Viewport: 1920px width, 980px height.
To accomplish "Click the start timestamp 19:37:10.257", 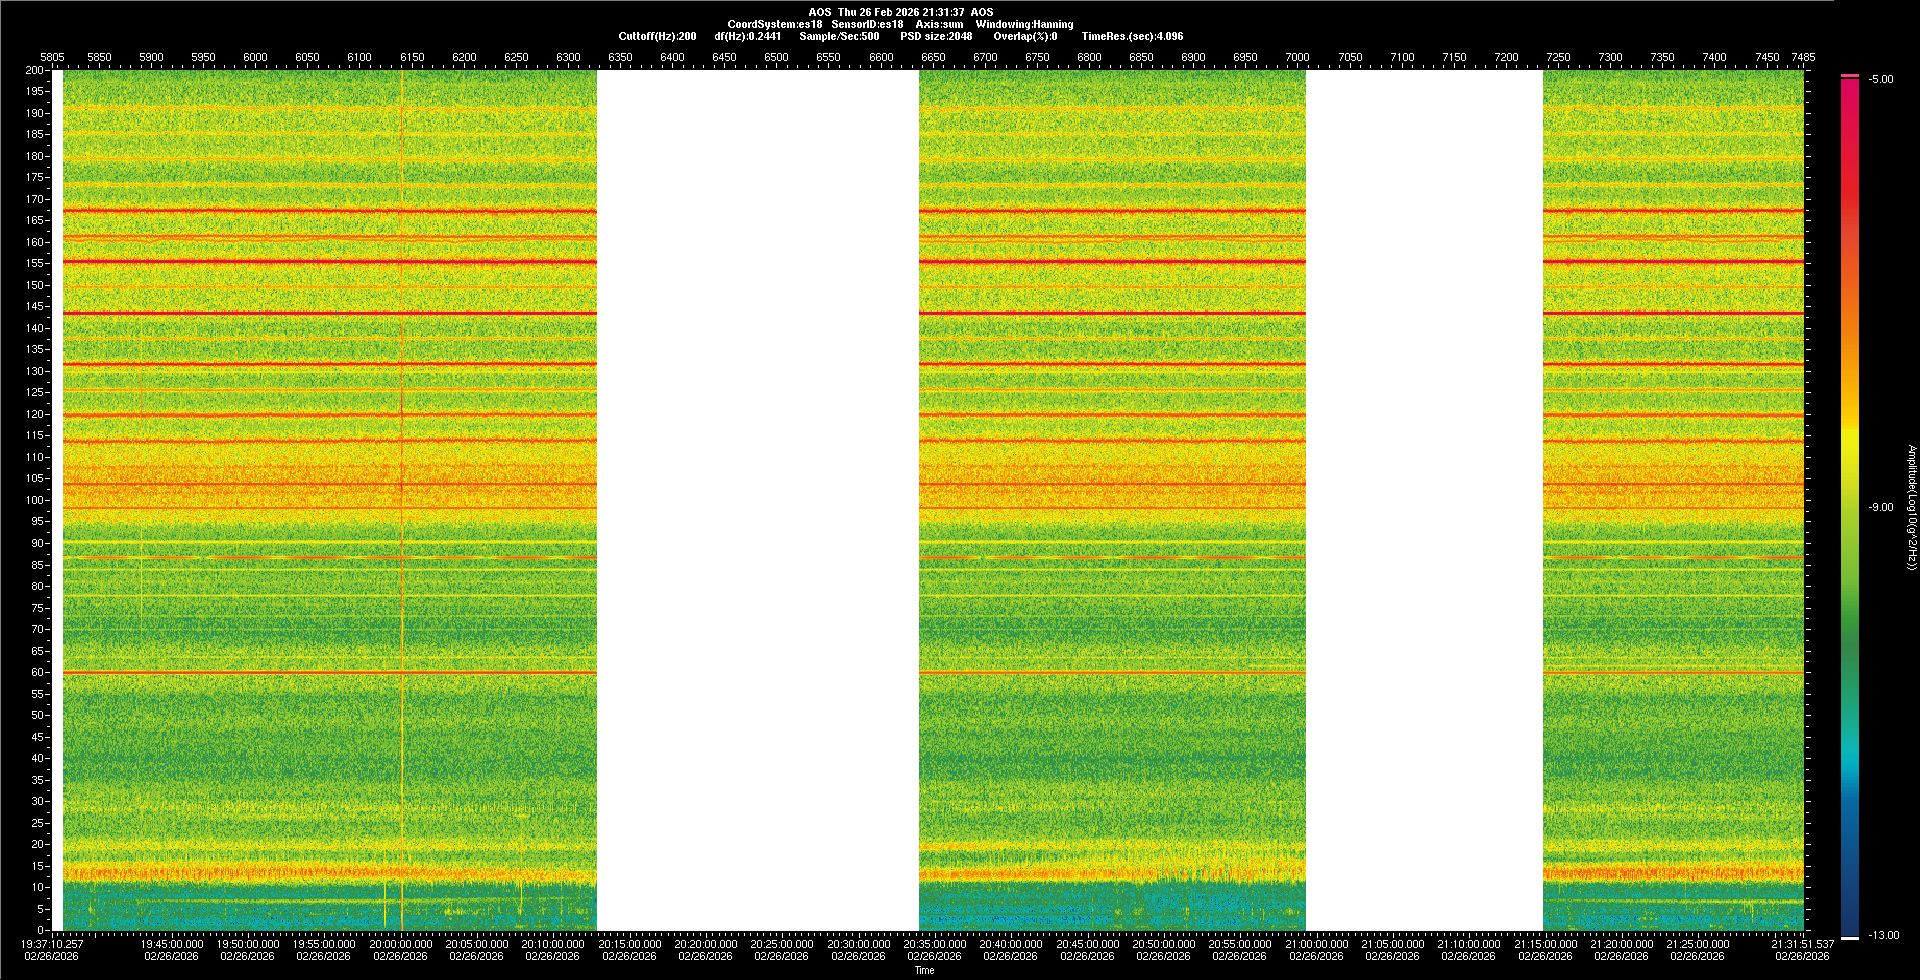I will (x=53, y=943).
